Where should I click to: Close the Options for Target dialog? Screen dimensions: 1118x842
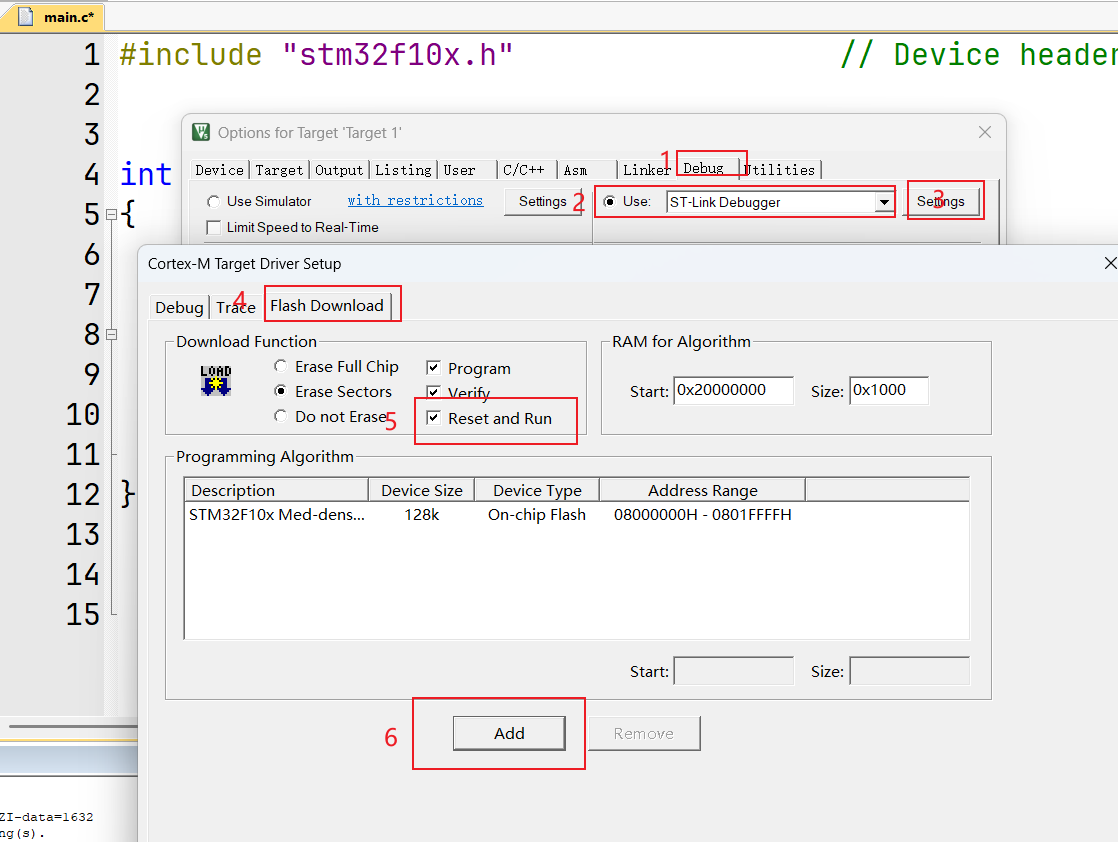pos(985,133)
